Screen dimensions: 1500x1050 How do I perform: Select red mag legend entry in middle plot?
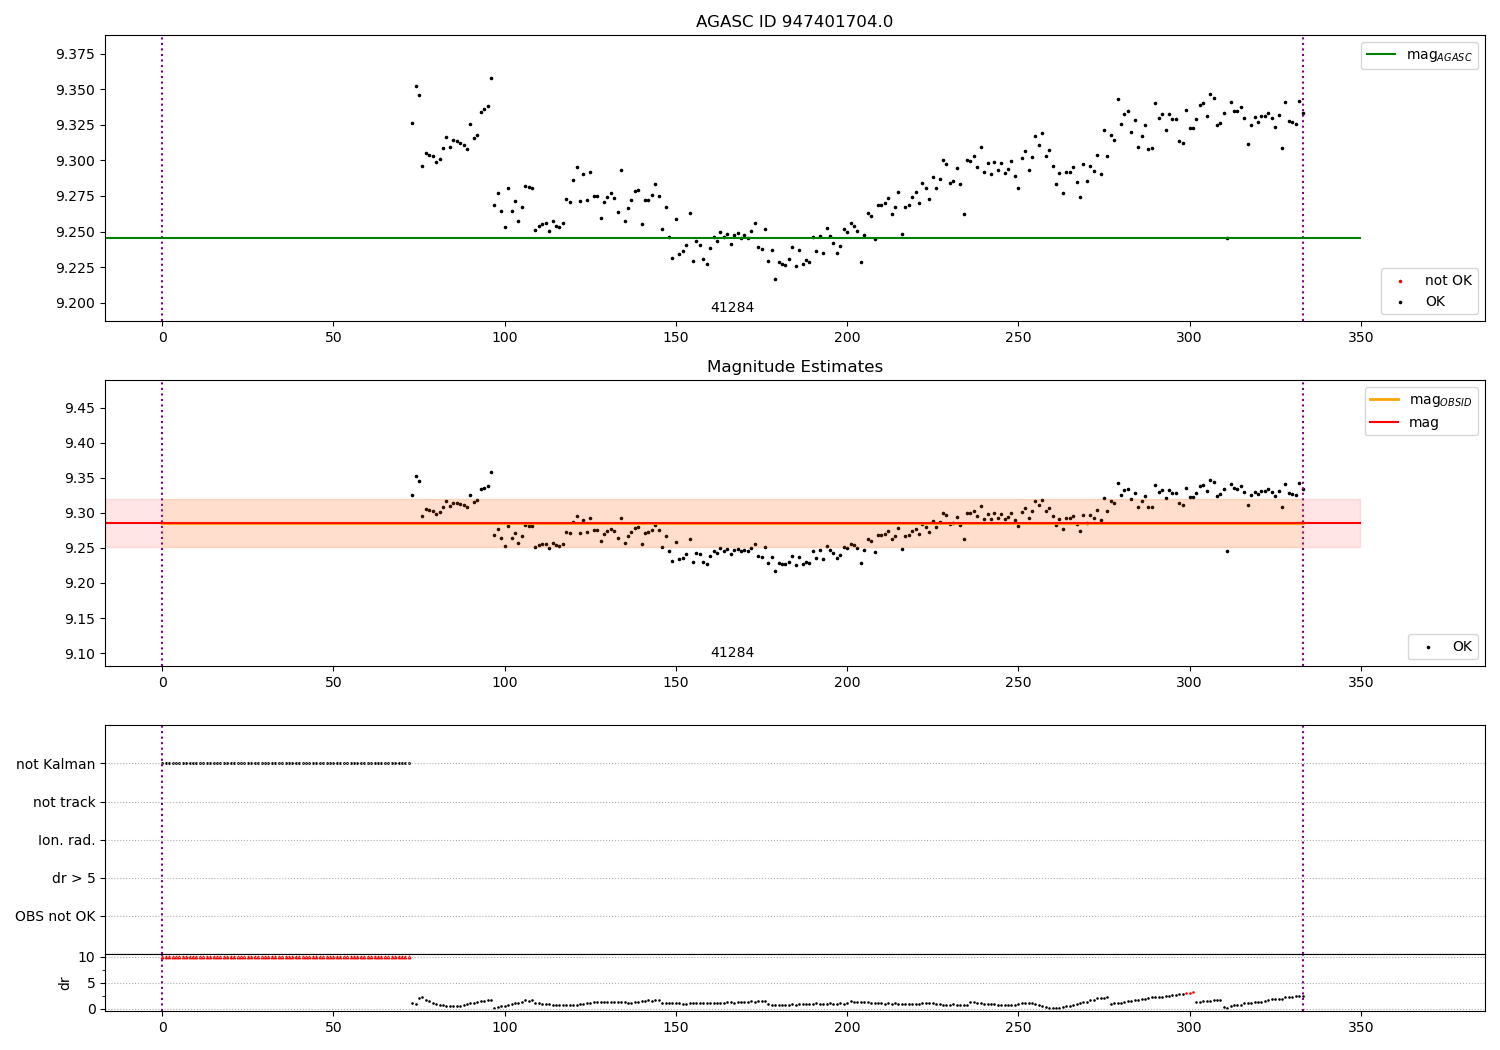coord(1404,422)
